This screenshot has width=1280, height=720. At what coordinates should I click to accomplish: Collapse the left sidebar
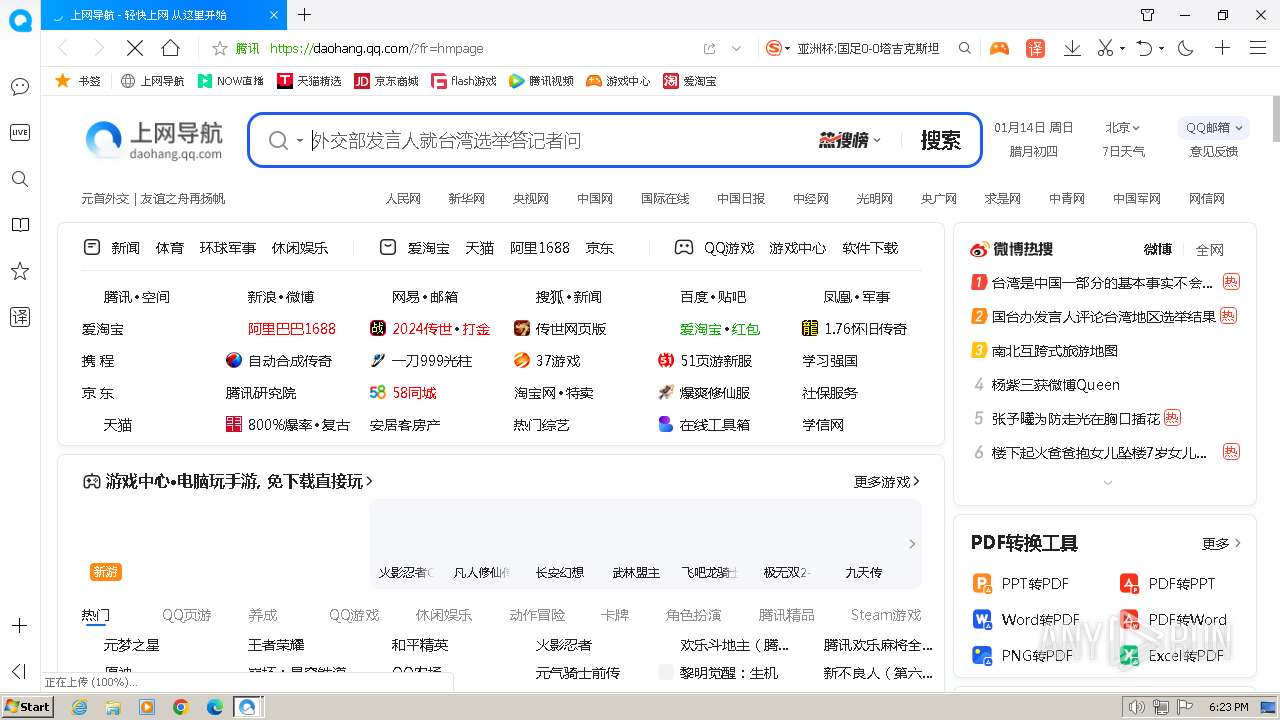coord(19,671)
